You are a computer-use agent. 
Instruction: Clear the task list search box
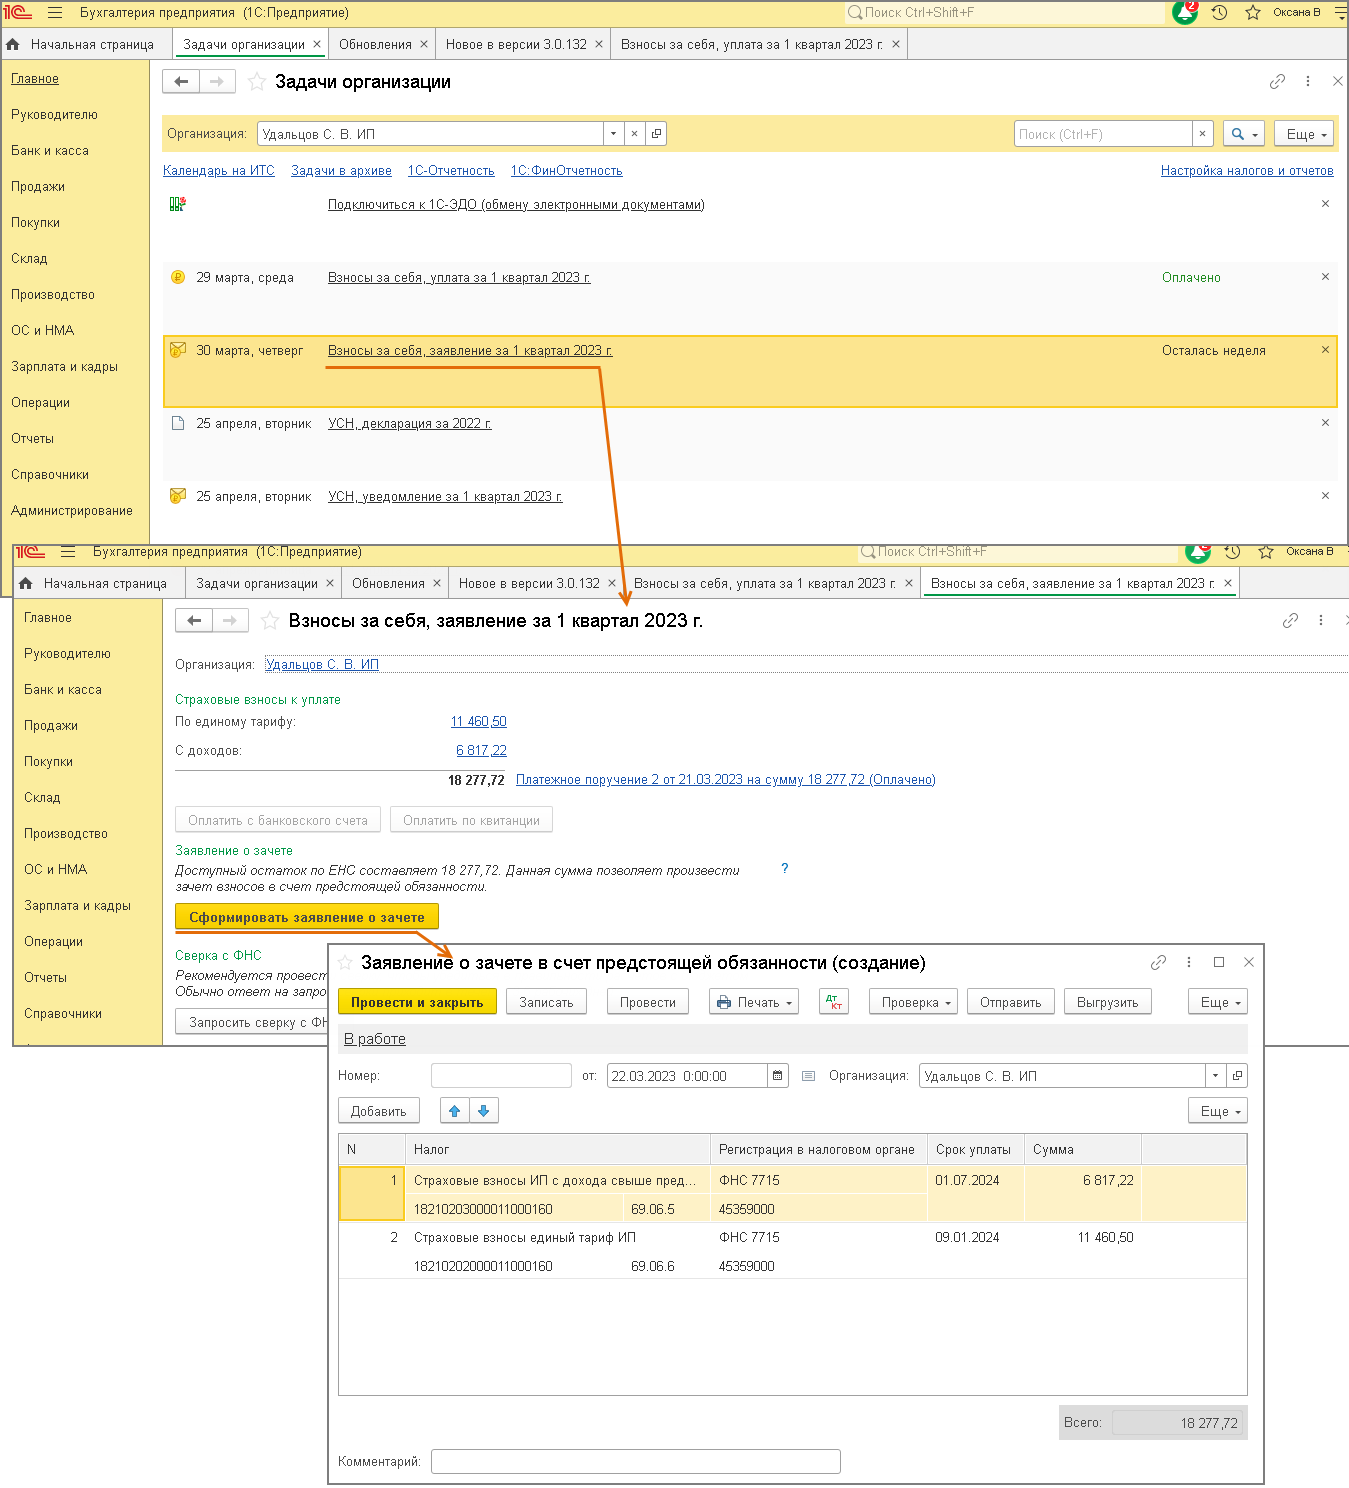tap(1202, 134)
